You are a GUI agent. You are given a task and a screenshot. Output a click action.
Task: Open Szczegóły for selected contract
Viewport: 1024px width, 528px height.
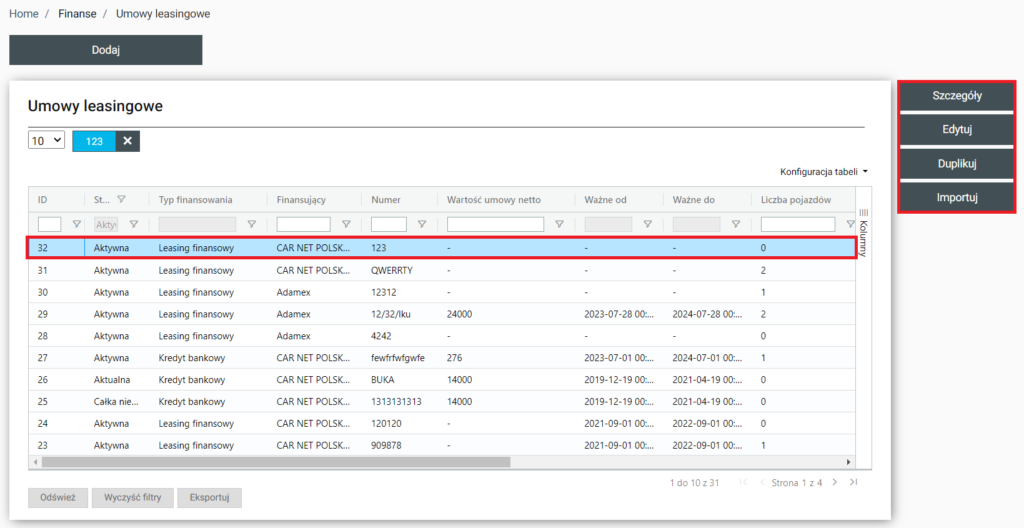[x=956, y=96]
